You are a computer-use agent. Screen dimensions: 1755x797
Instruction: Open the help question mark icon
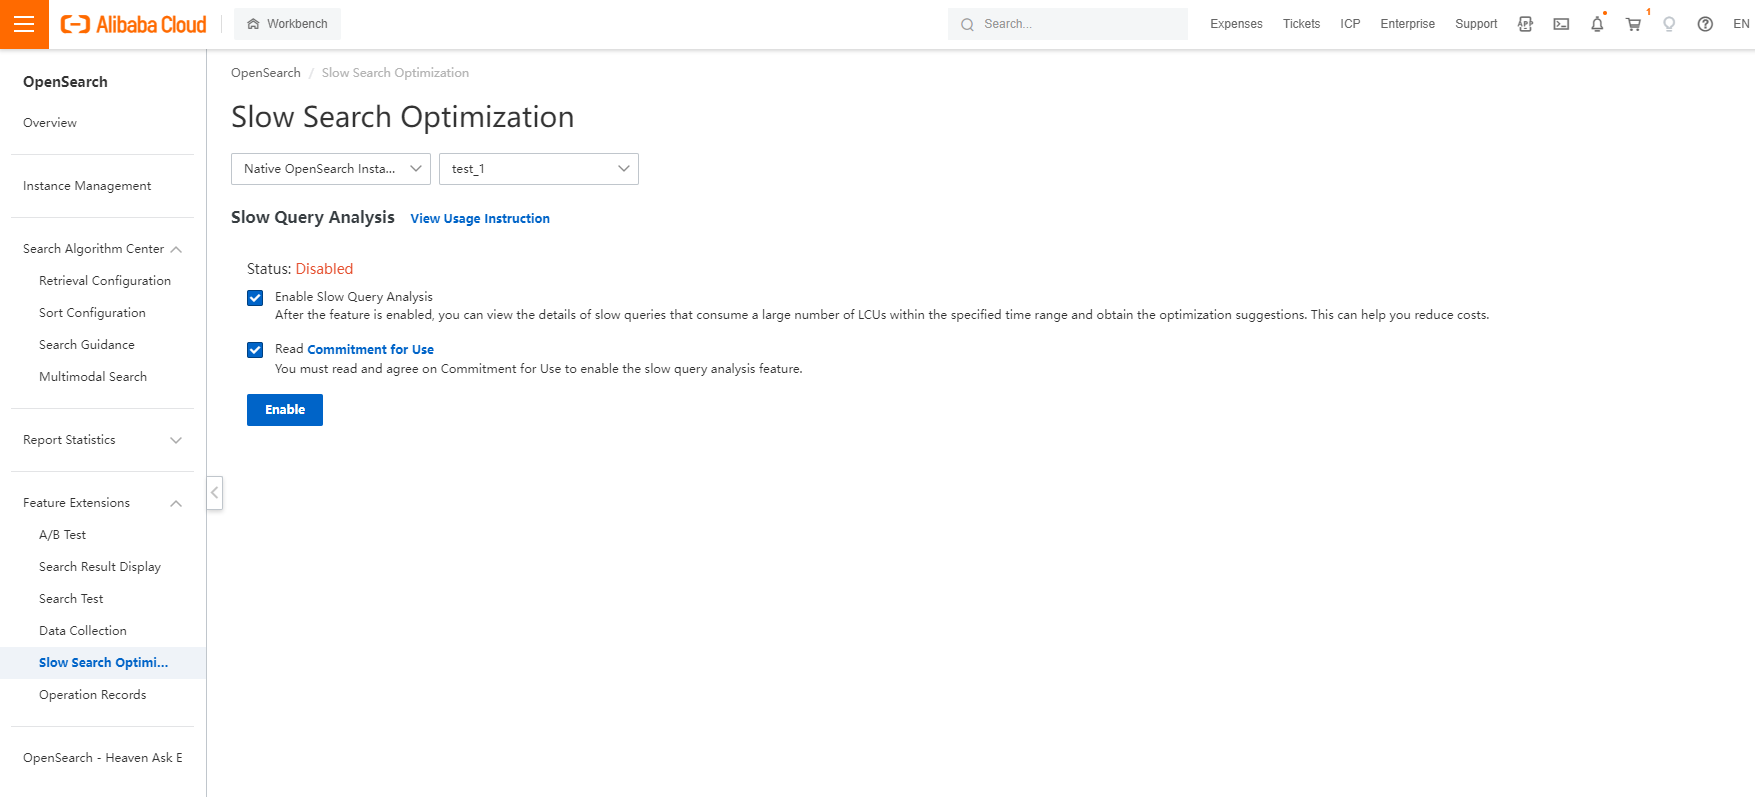1705,24
